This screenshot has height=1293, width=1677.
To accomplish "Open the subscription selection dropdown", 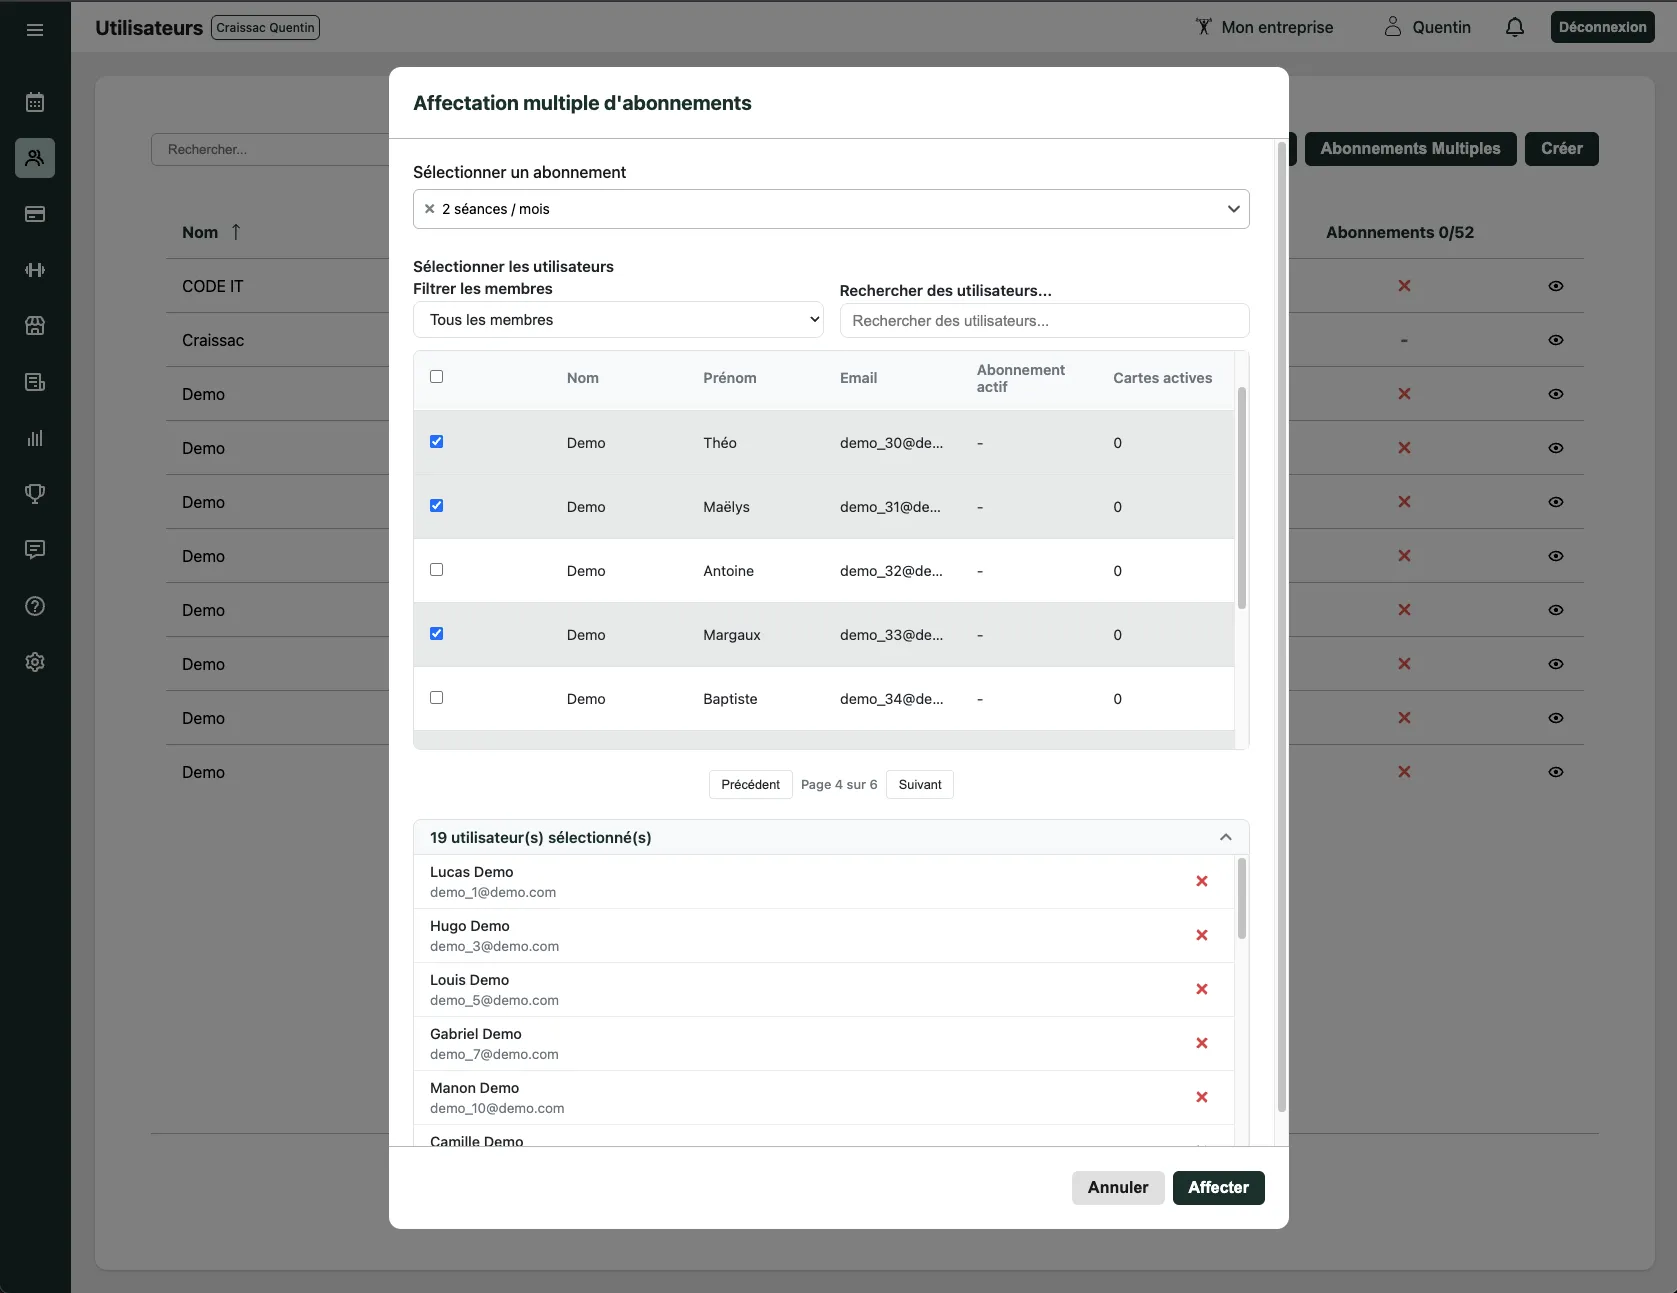I will [1233, 209].
